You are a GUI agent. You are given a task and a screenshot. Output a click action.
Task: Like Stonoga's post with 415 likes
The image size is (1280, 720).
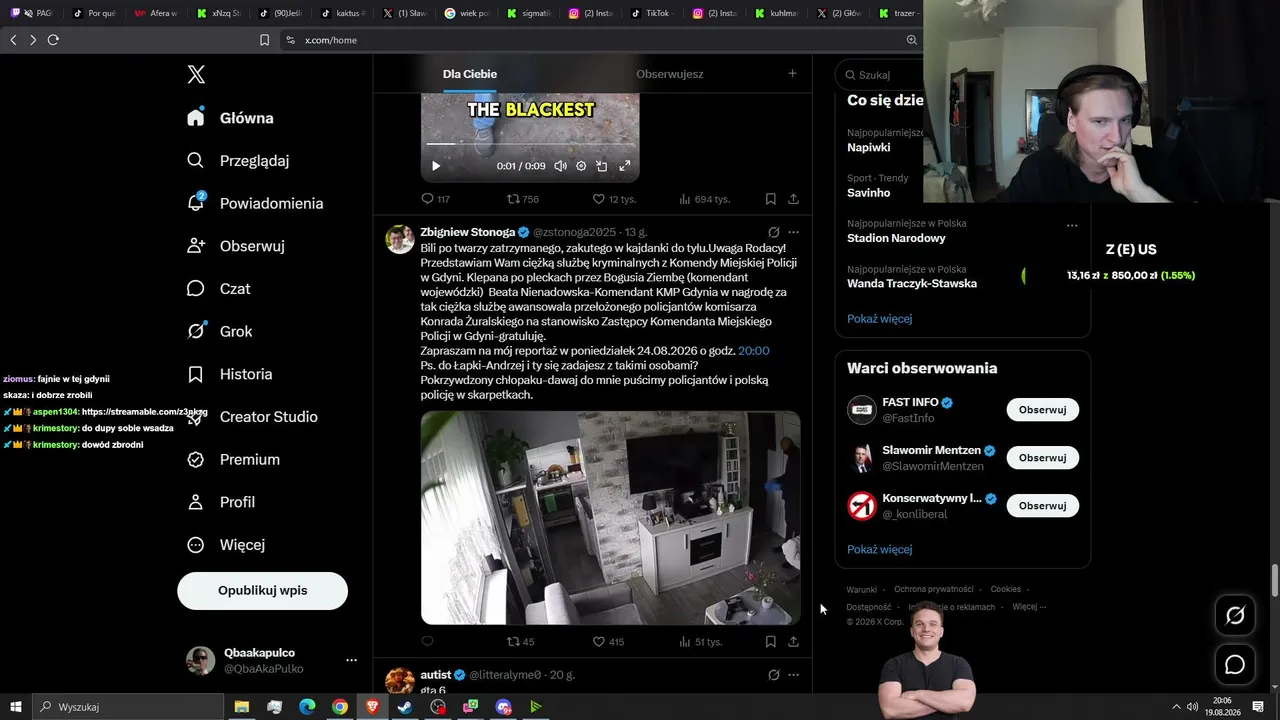click(x=609, y=642)
